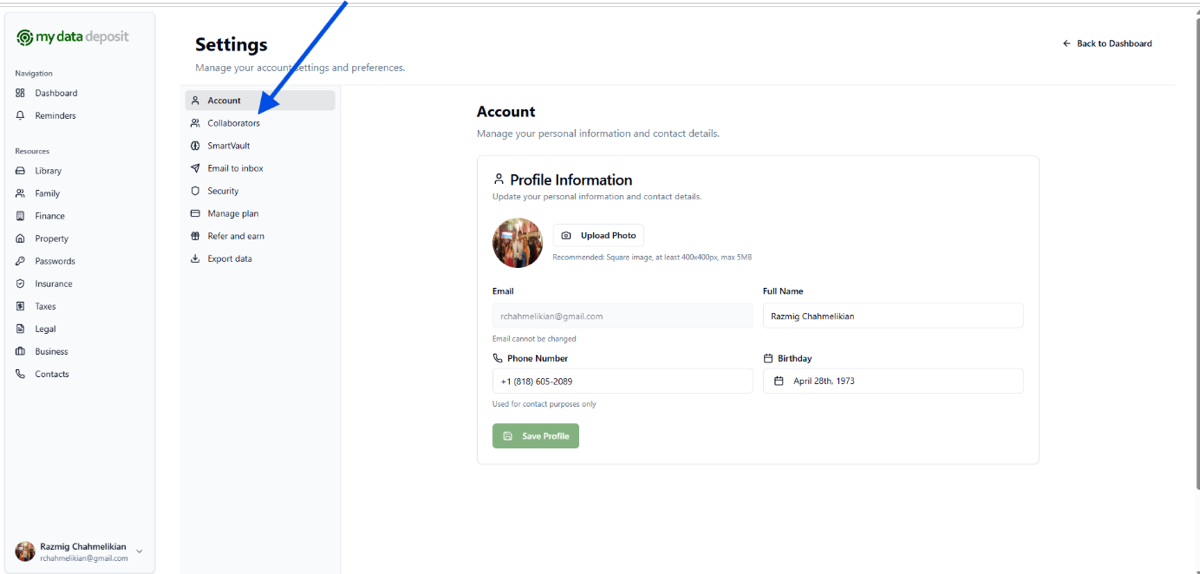Expand the user menu chevron beside Razmig Chahmelikian
This screenshot has width=1200, height=574.
click(x=139, y=551)
